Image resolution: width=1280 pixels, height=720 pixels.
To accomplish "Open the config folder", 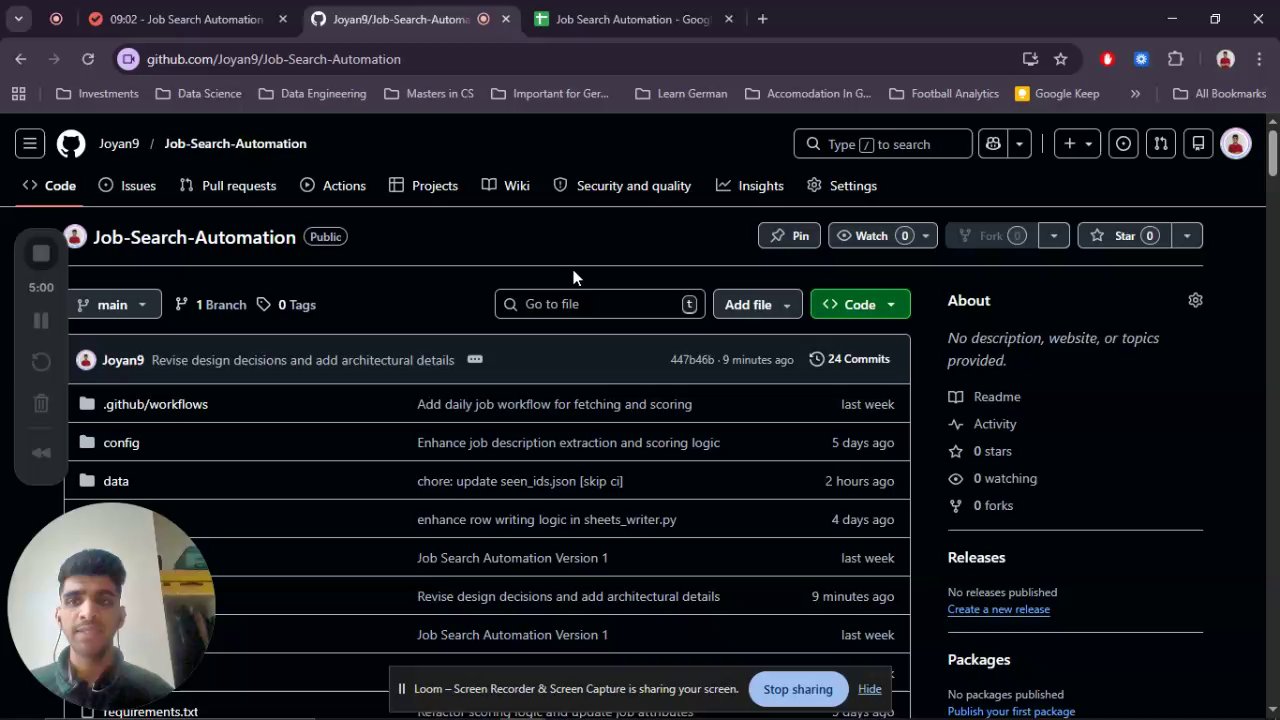I will tap(121, 442).
